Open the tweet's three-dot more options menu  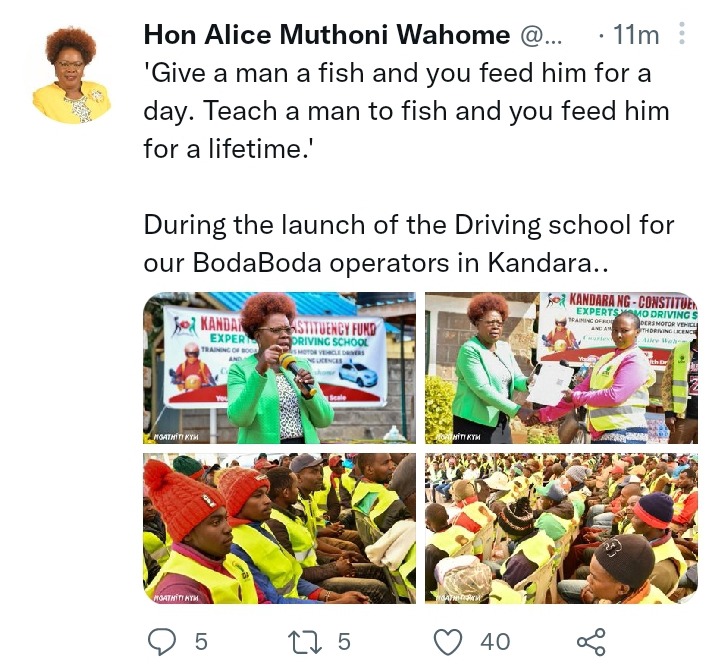click(682, 34)
